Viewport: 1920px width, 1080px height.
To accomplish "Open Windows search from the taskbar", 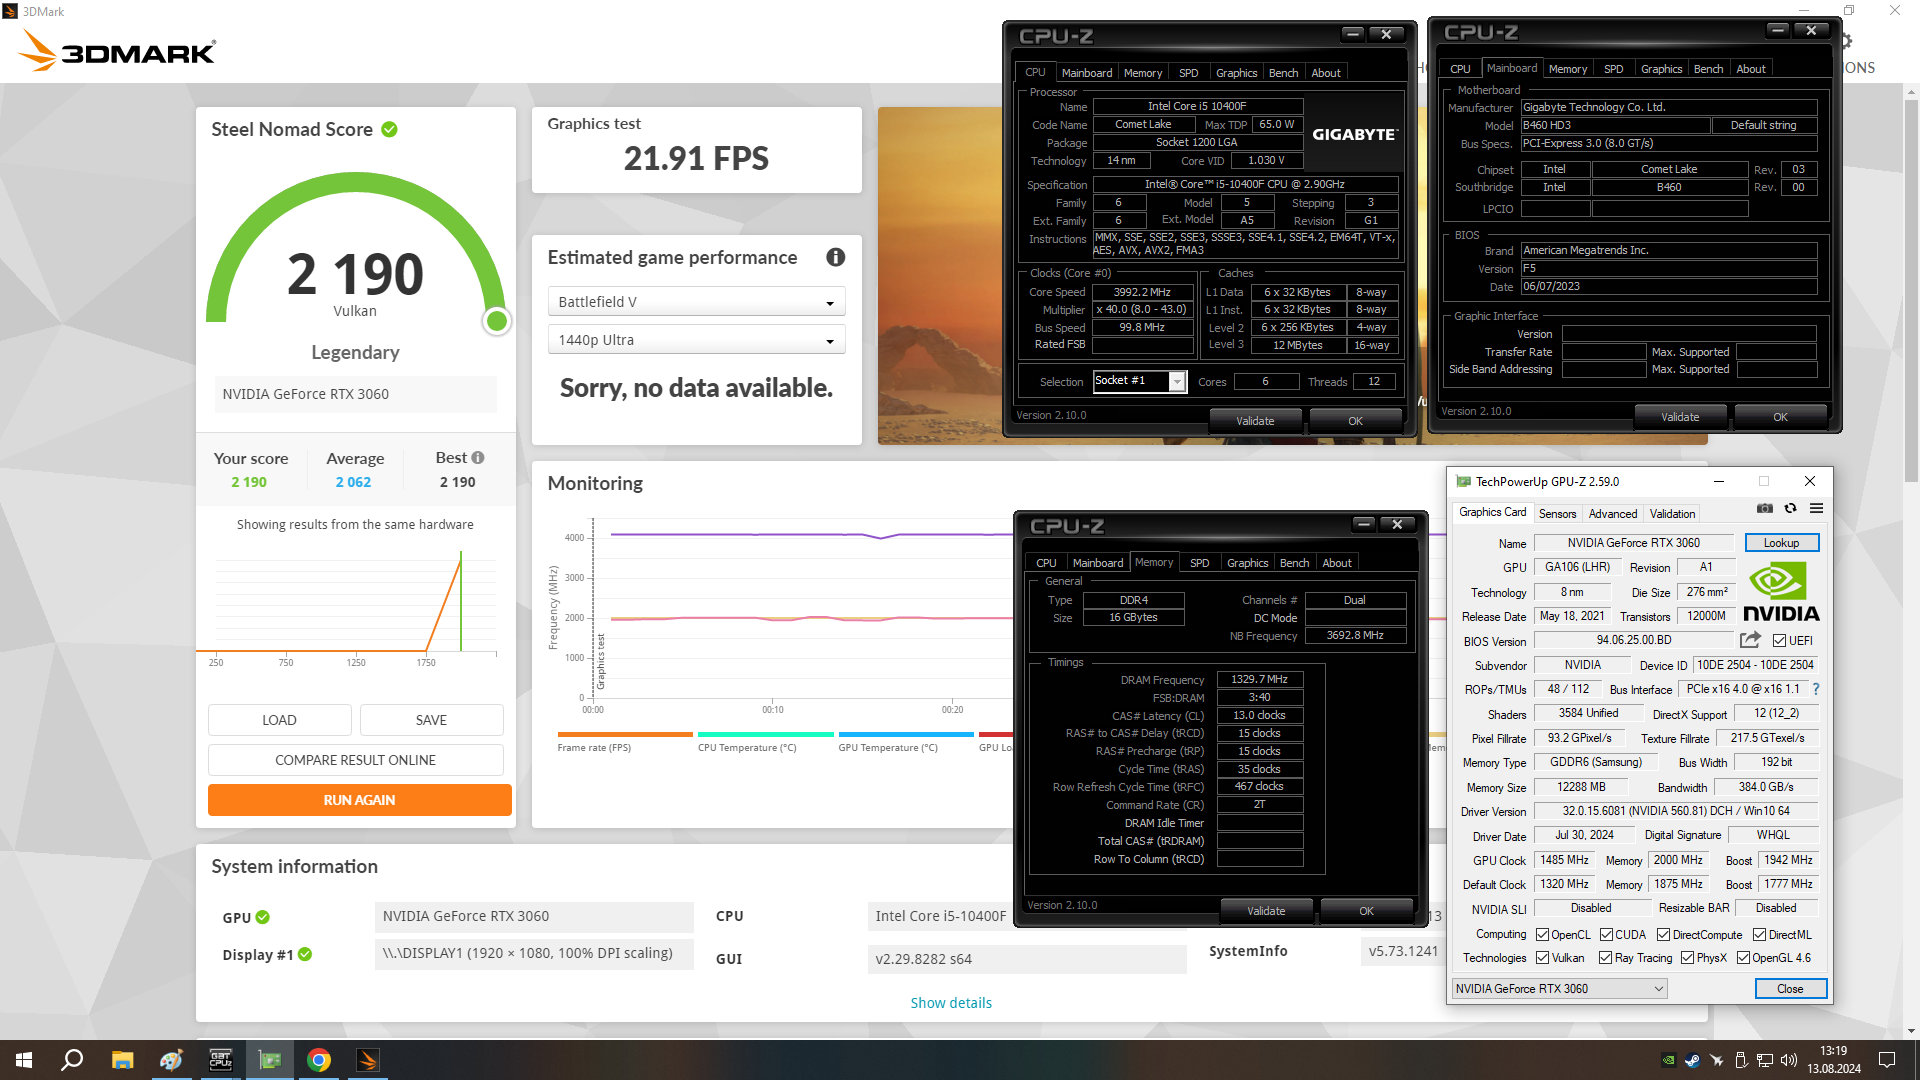I will pos(72,1060).
